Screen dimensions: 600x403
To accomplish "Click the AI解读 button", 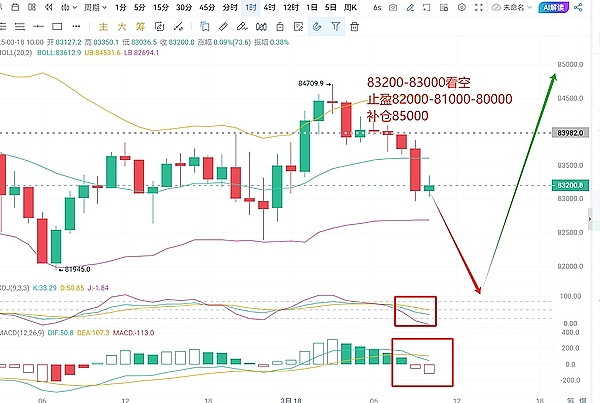I will click(x=554, y=7).
